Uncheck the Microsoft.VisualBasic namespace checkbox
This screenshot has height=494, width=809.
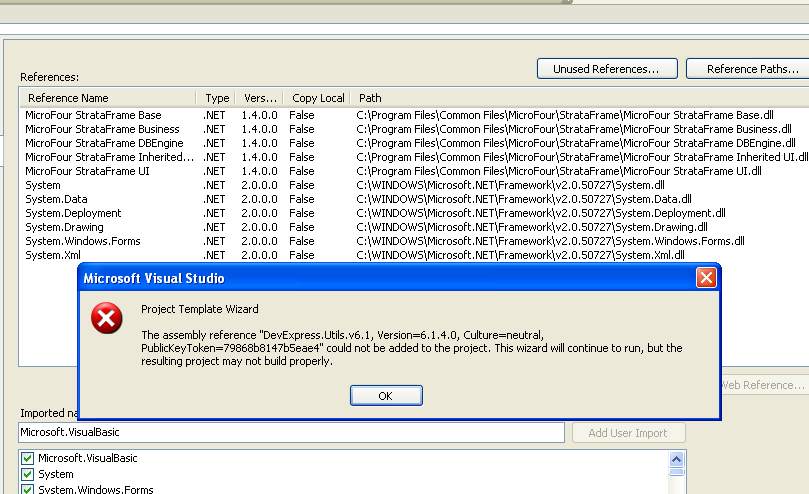tap(27, 458)
